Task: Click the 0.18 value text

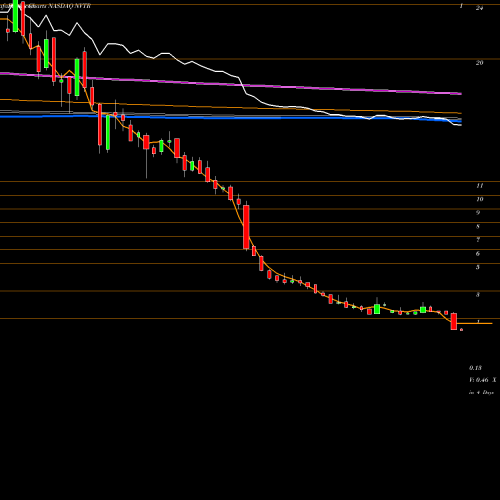Action: click(x=475, y=368)
